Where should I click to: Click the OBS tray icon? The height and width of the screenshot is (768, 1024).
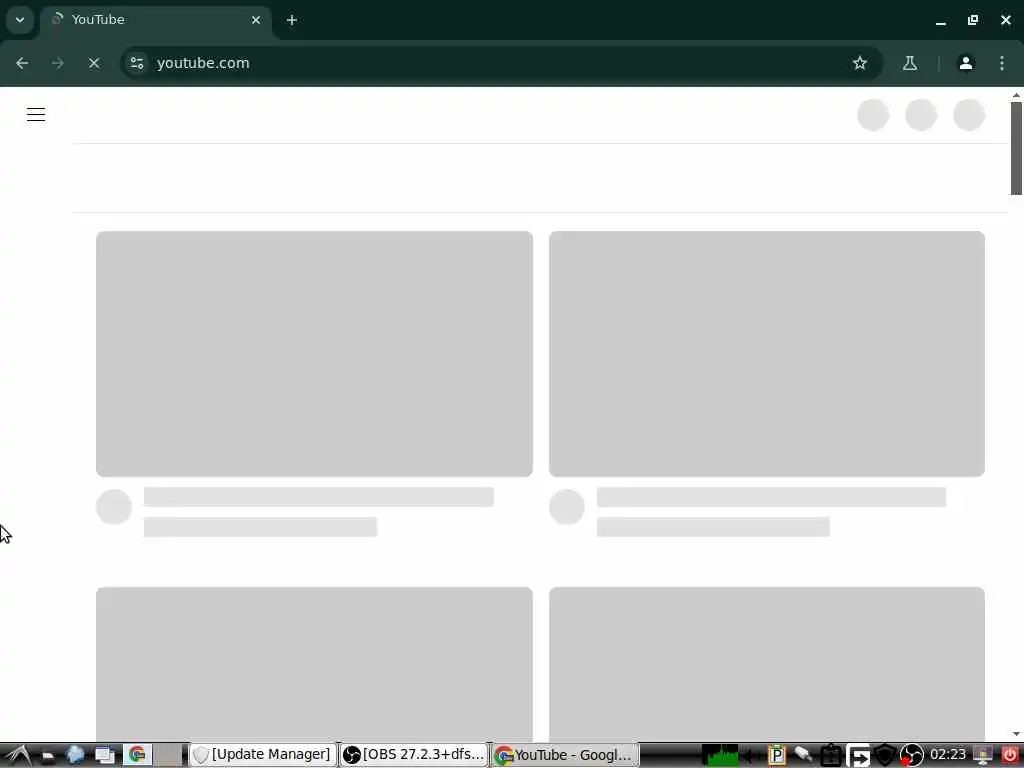[x=912, y=755]
